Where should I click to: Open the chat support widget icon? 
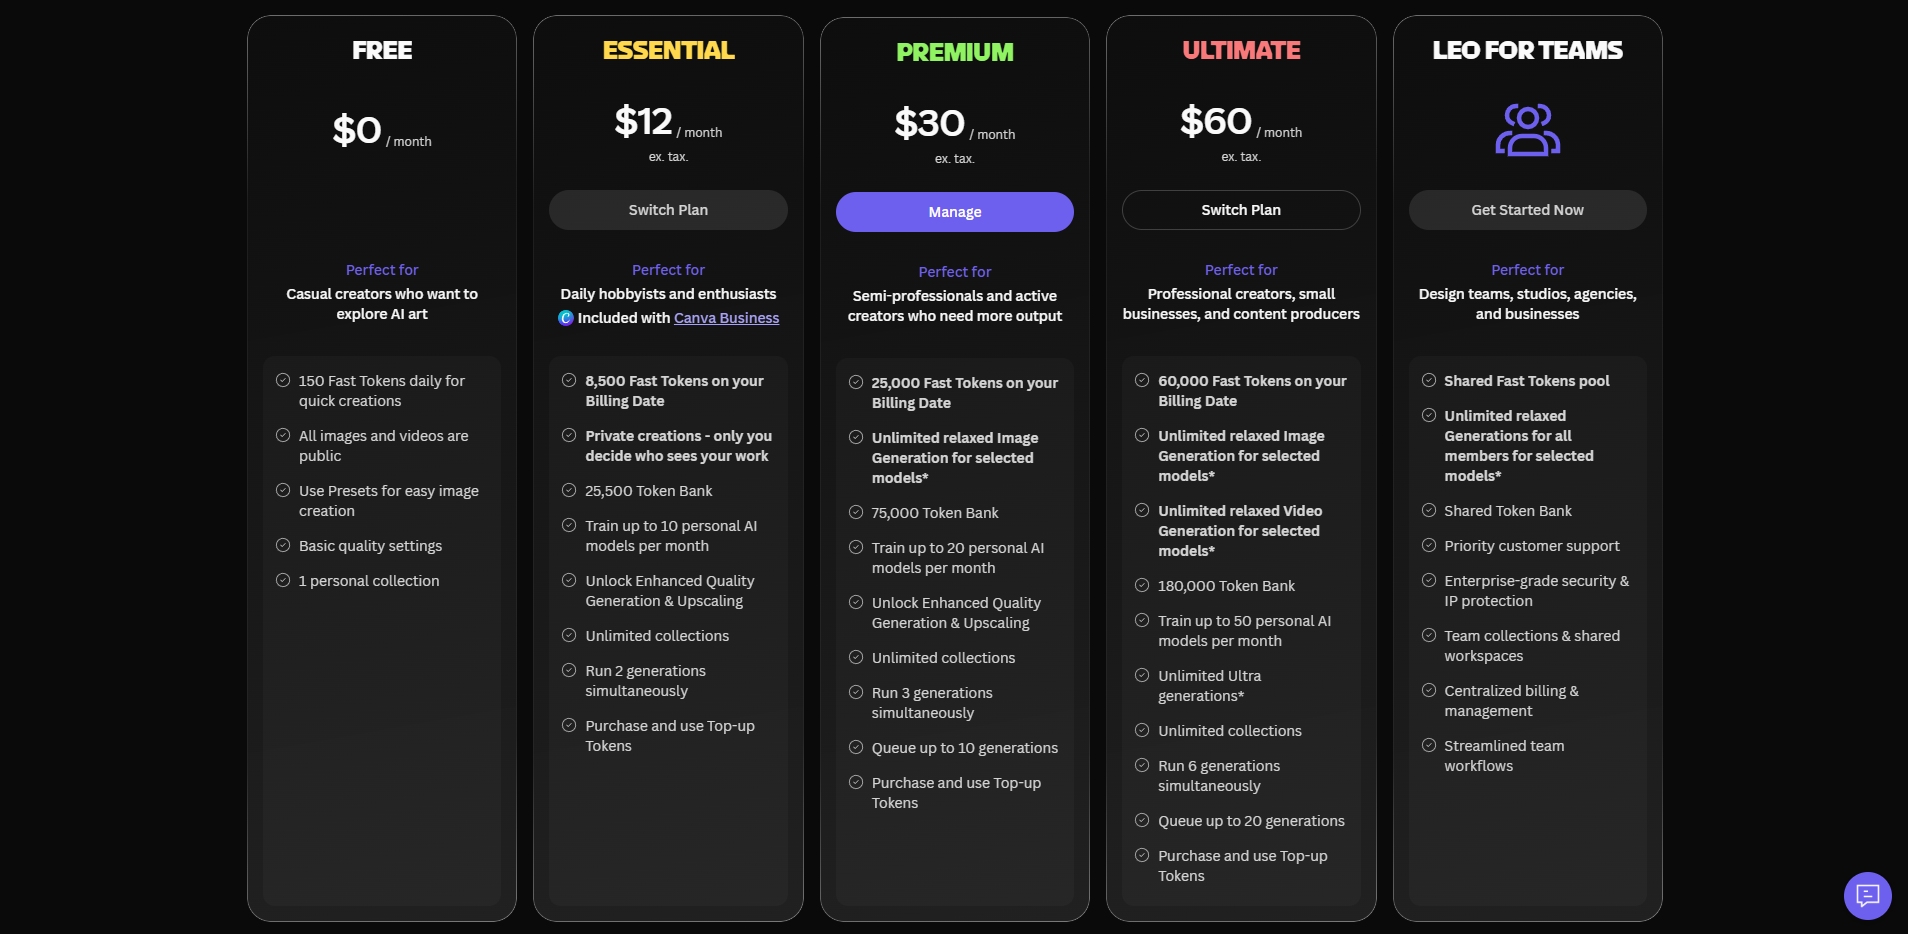tap(1867, 895)
